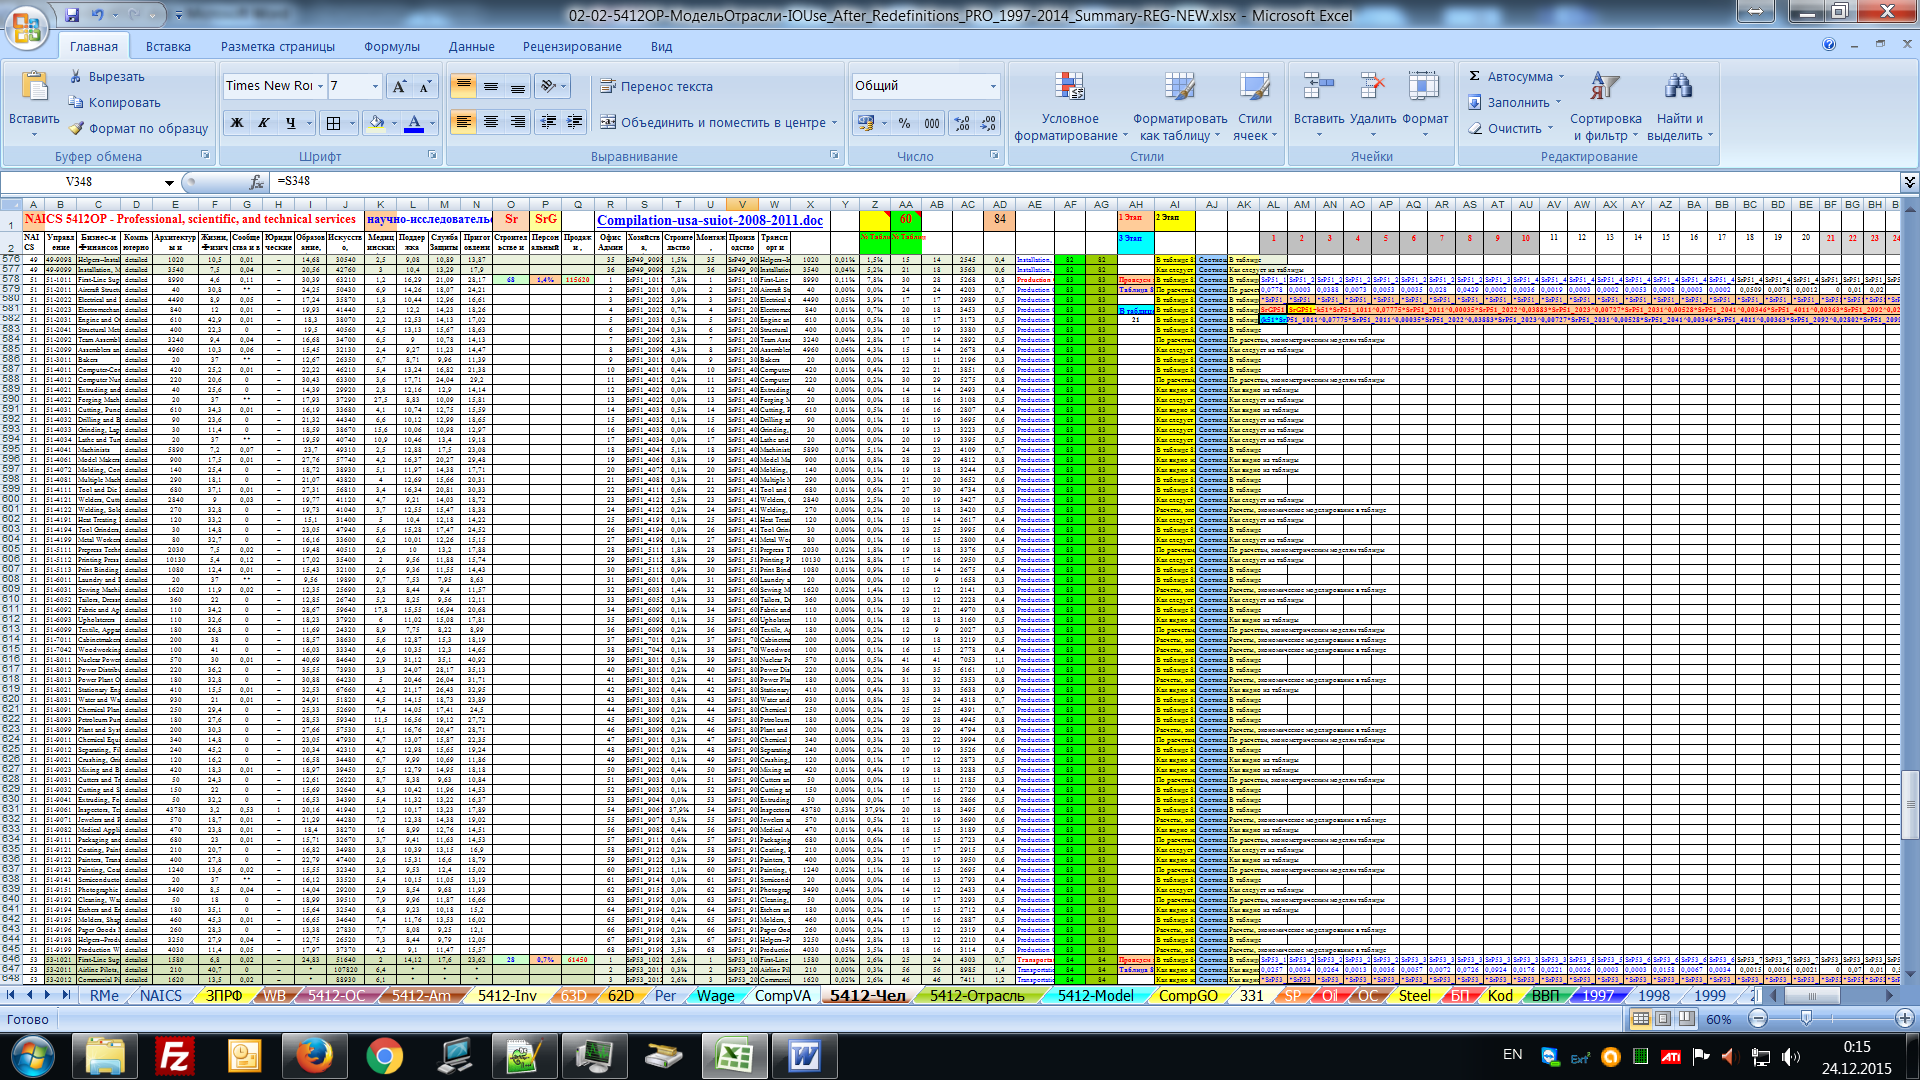The image size is (1920, 1080).
Task: Toggle bold formatting button
Action: (x=237, y=122)
